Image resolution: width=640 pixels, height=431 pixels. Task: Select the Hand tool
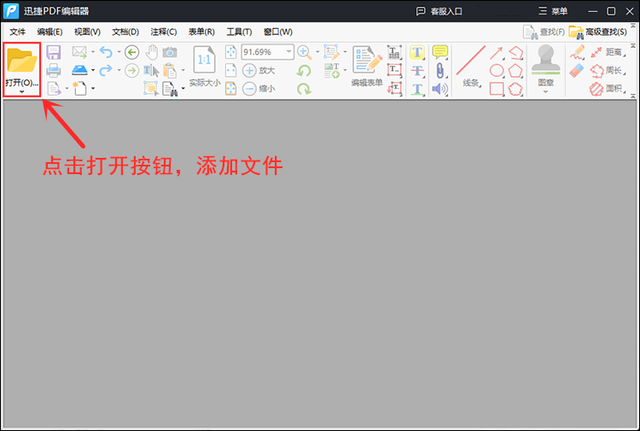152,52
